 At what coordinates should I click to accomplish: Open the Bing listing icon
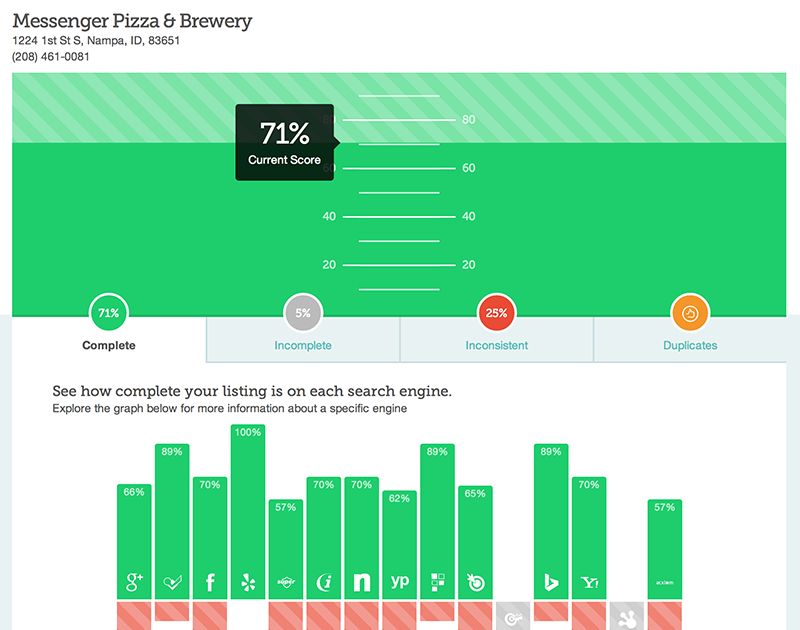click(551, 582)
